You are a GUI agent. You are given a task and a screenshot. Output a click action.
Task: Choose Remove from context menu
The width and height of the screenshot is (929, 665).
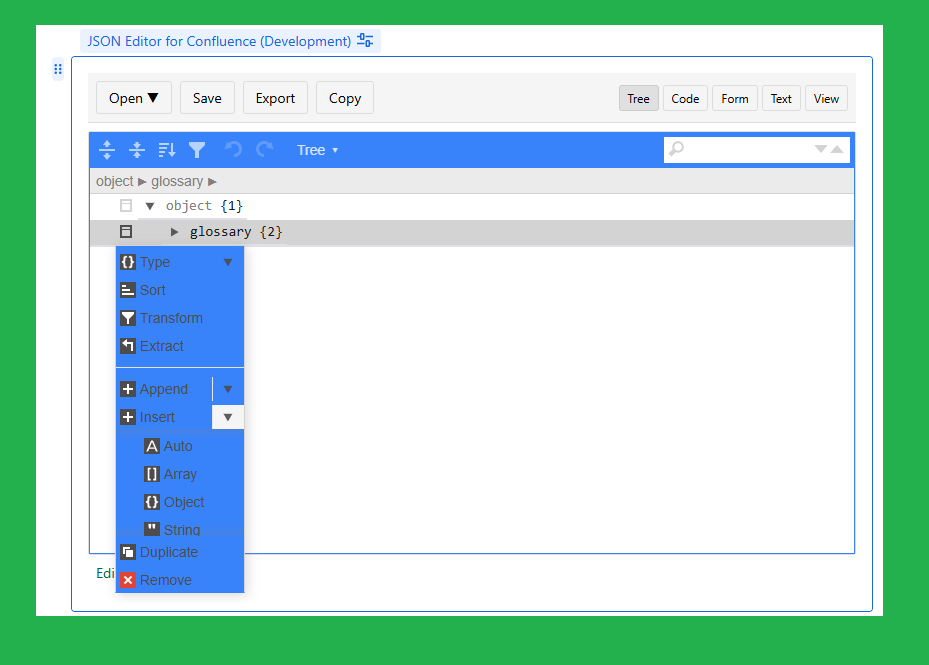pyautogui.click(x=180, y=580)
